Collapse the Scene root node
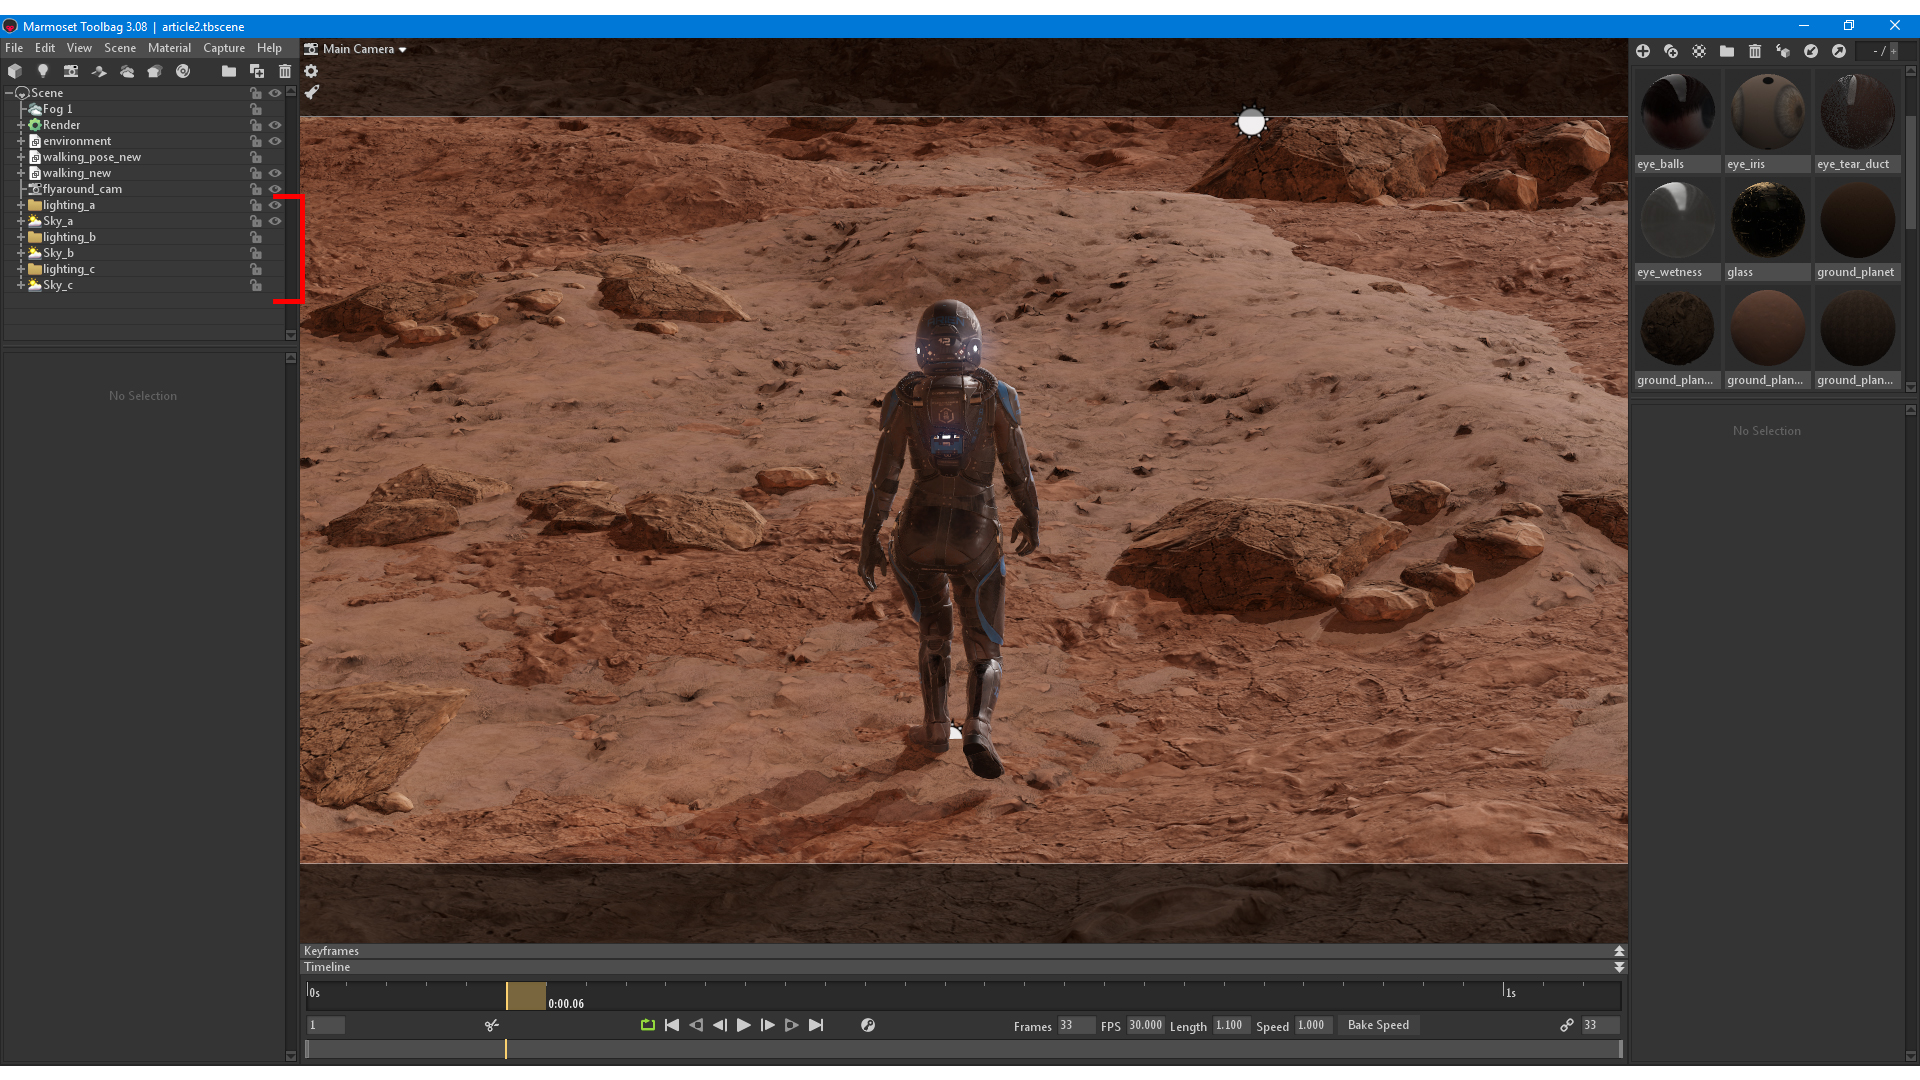The width and height of the screenshot is (1920, 1080). pyautogui.click(x=9, y=93)
